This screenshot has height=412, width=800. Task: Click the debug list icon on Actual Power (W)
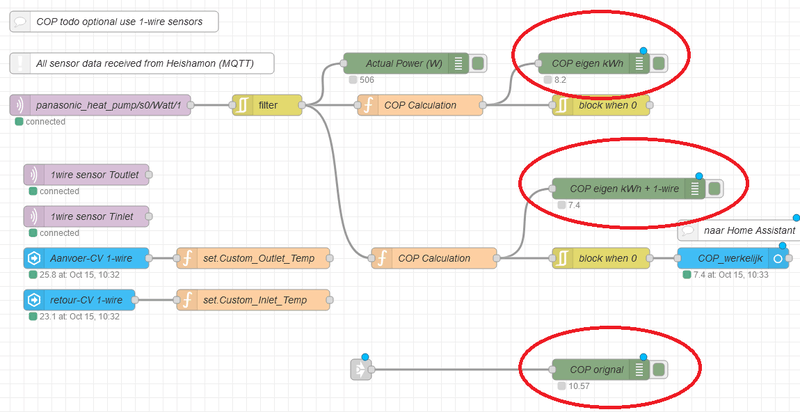pos(459,63)
